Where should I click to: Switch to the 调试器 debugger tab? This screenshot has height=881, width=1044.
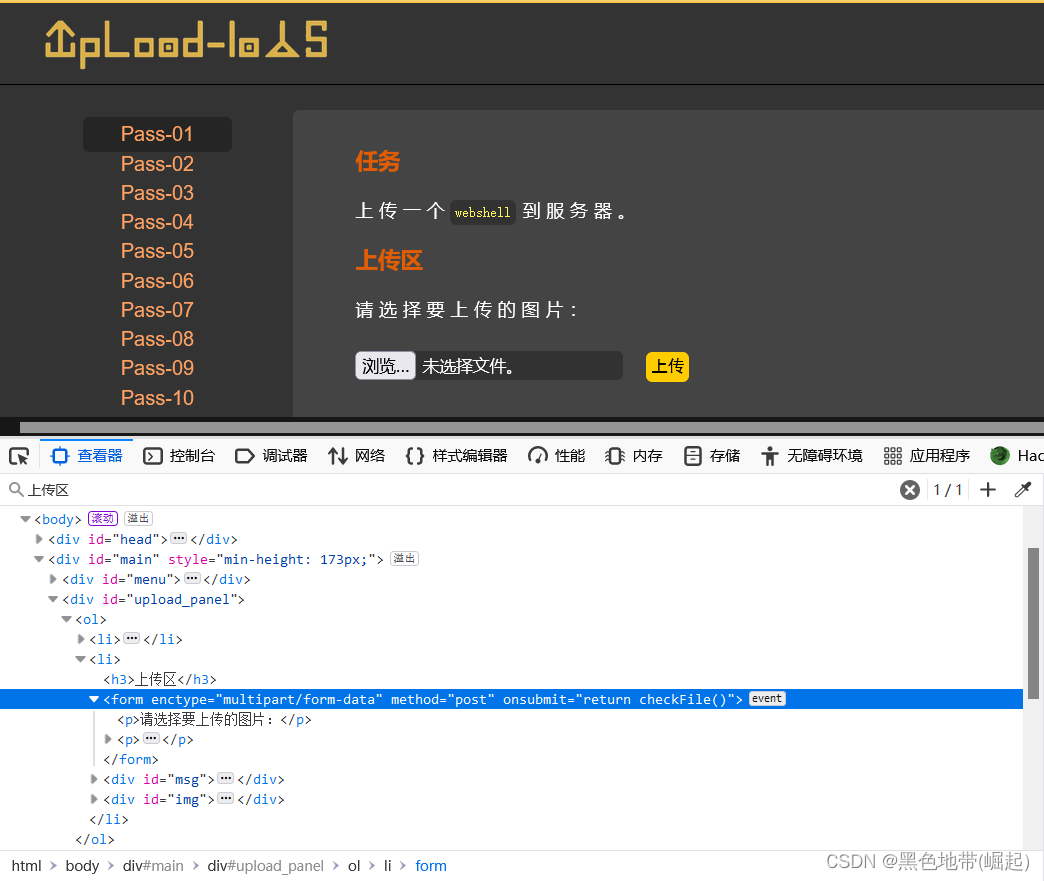271,456
